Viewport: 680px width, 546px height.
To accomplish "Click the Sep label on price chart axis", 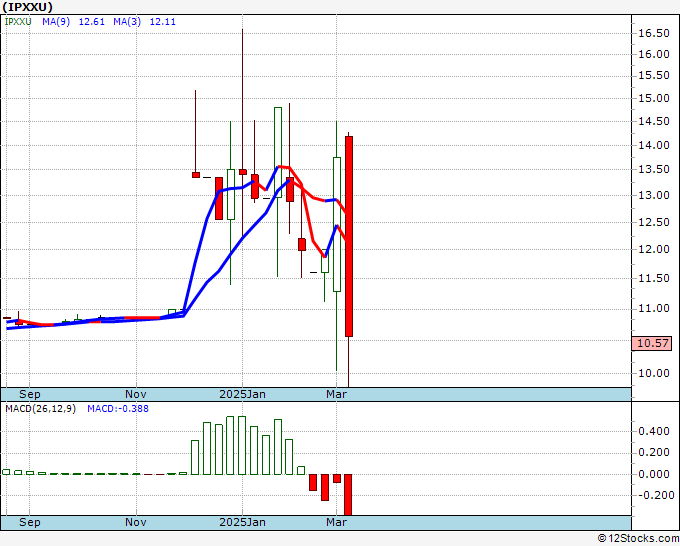I will click(x=29, y=394).
